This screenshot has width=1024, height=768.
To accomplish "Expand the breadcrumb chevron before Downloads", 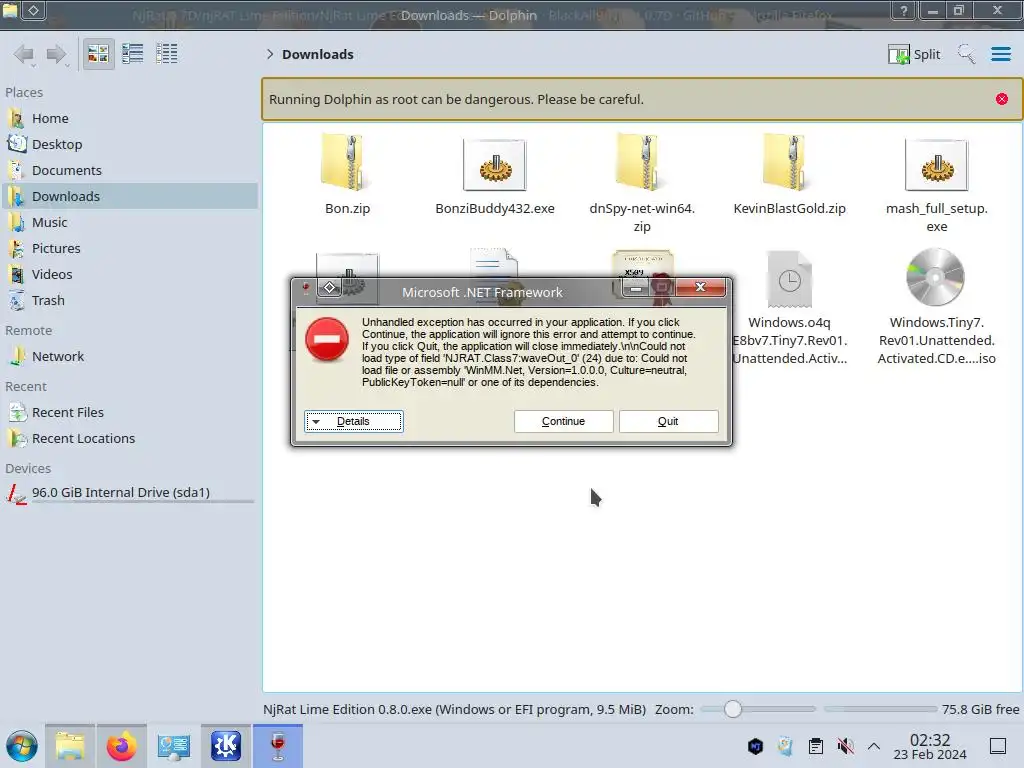I will [270, 54].
